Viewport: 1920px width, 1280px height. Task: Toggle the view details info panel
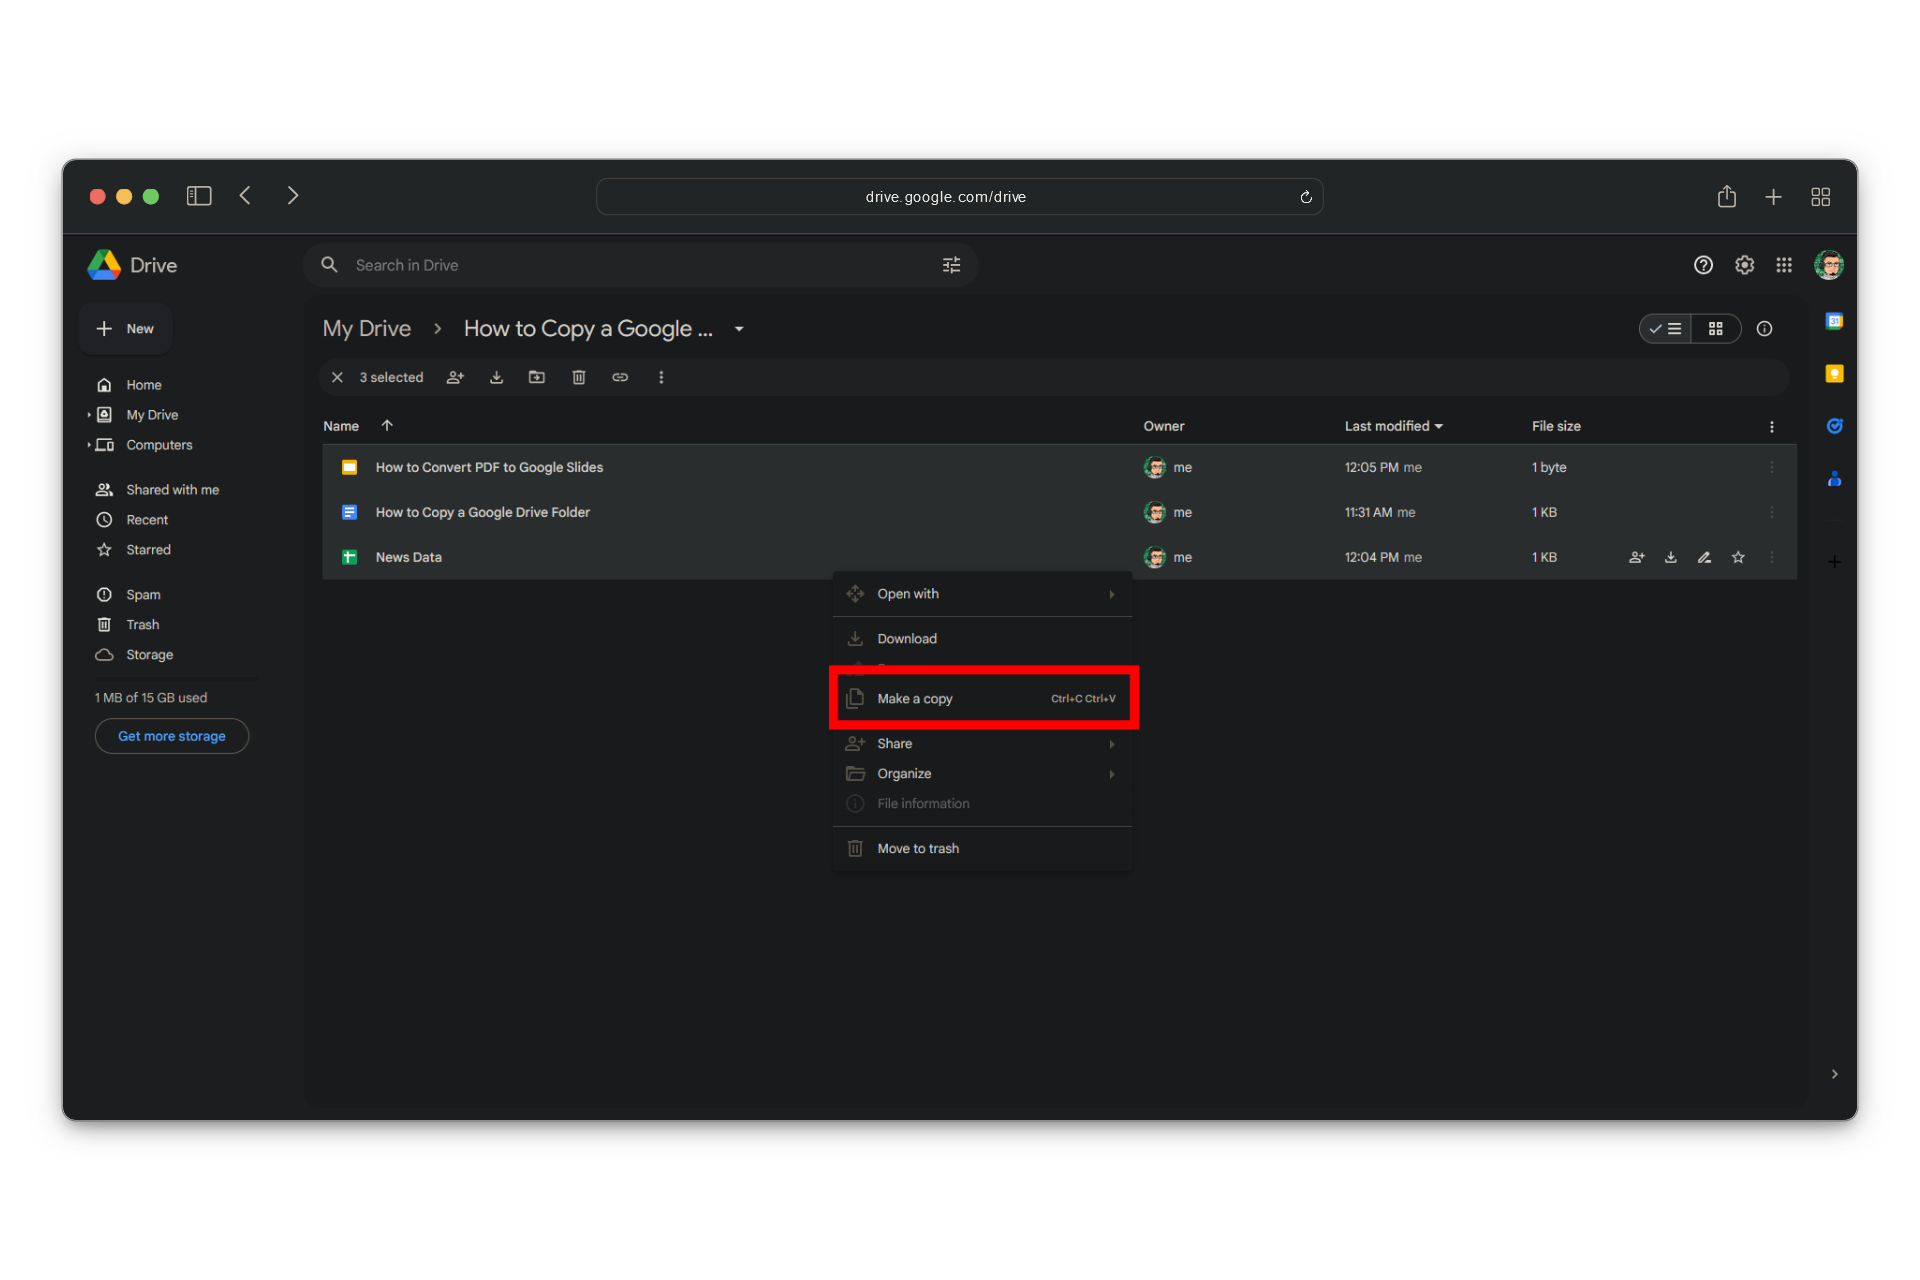coord(1765,329)
